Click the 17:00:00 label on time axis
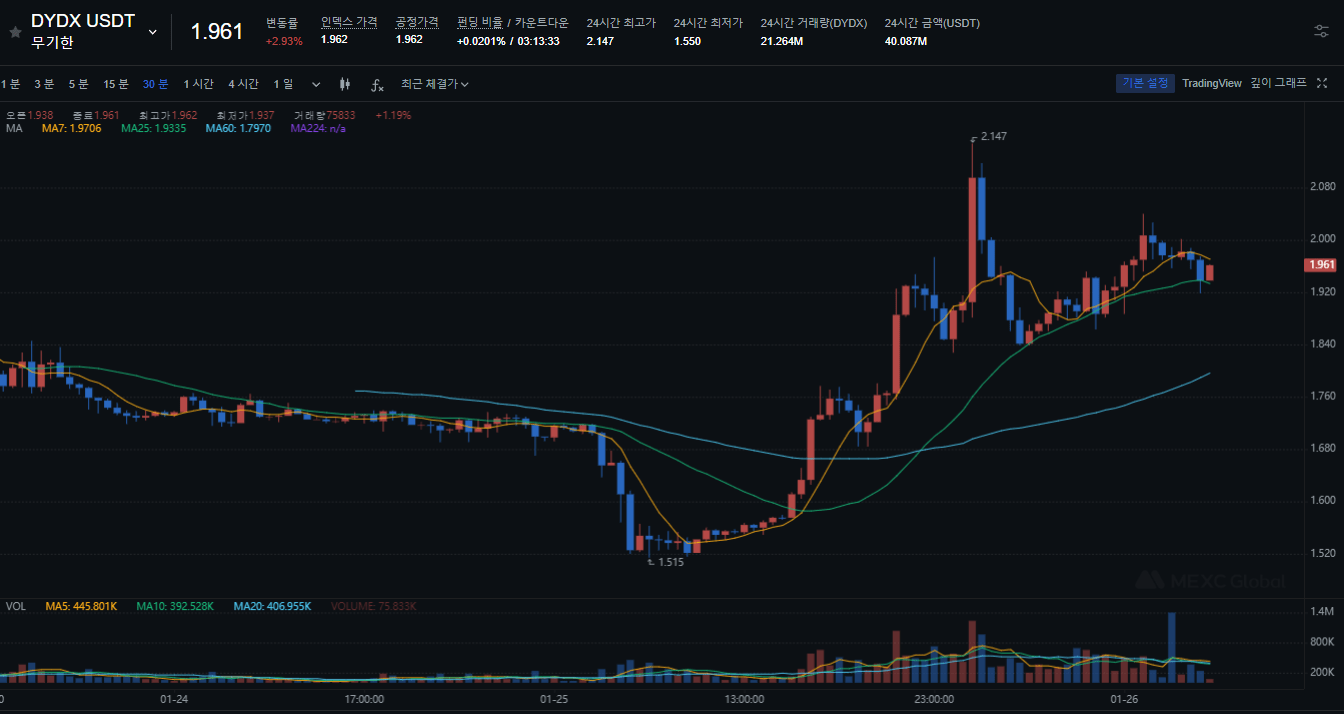Image resolution: width=1344 pixels, height=714 pixels. click(x=364, y=698)
